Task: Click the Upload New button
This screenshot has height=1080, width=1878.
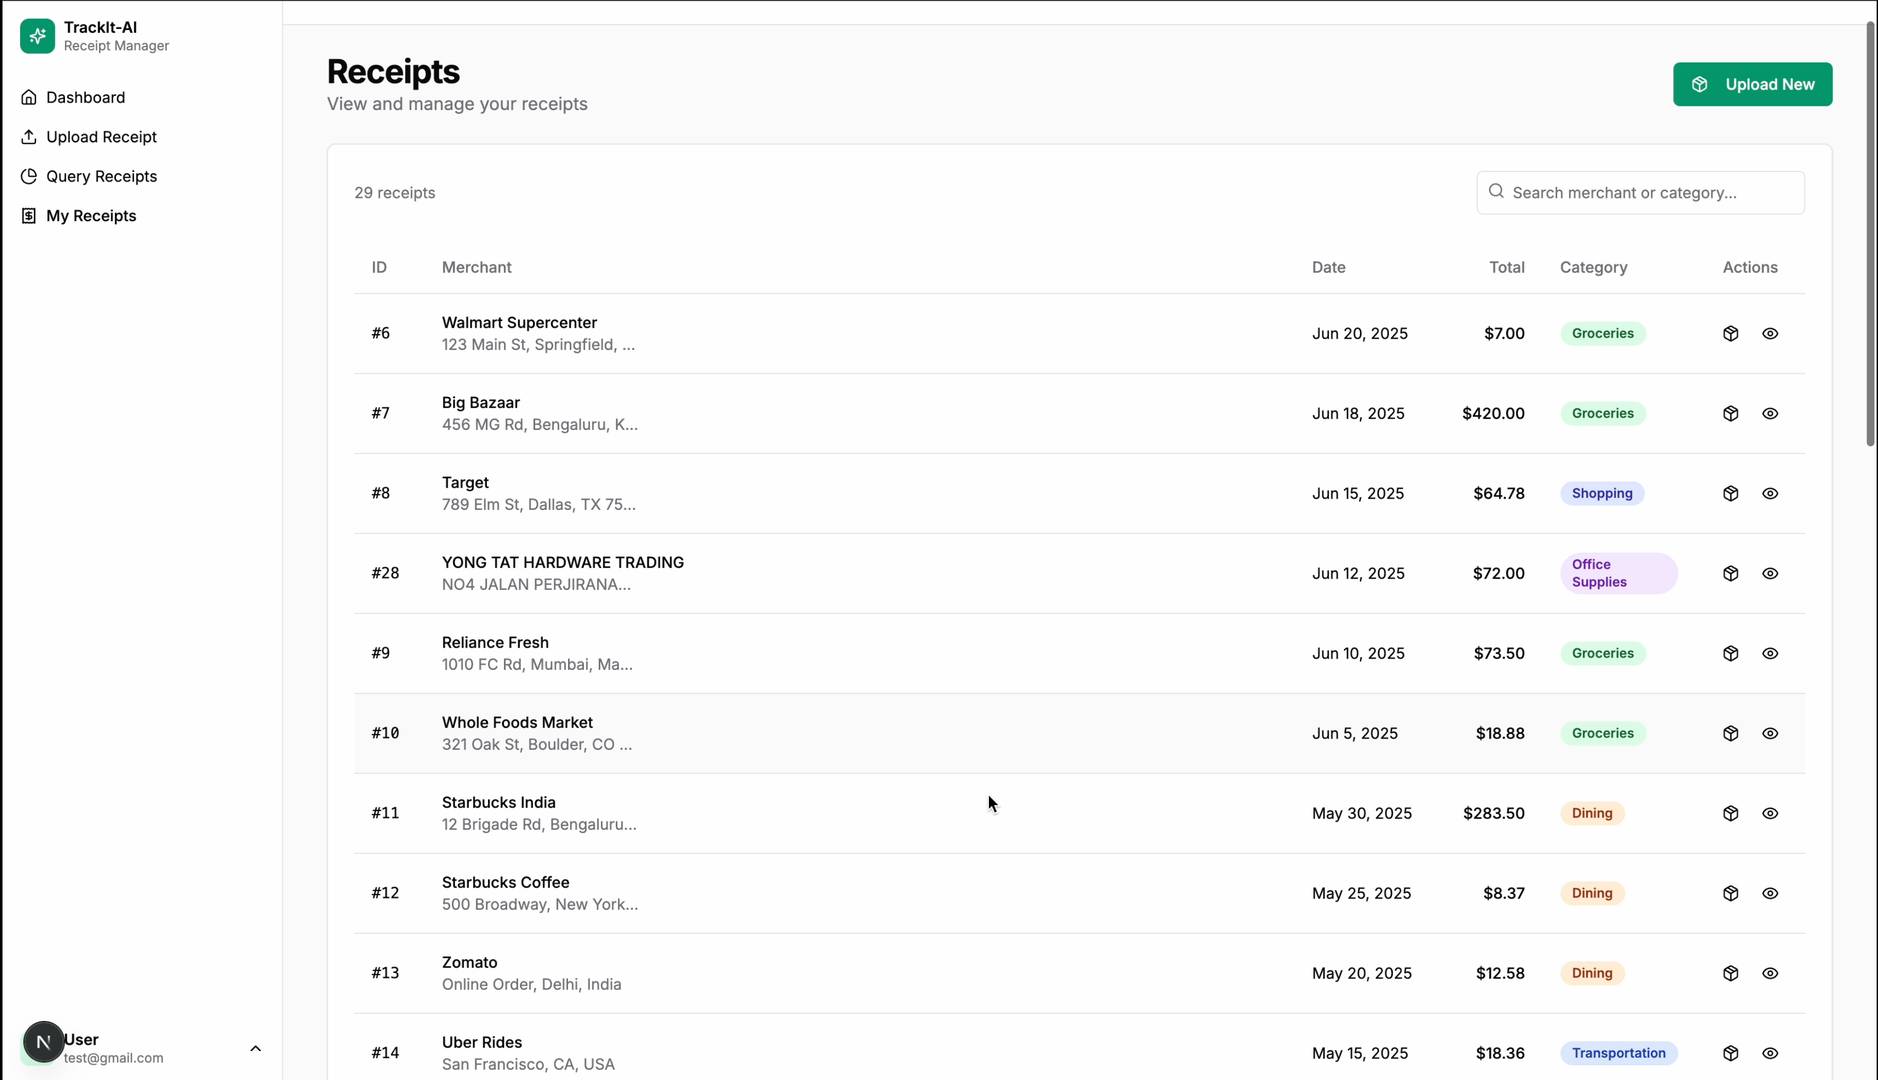Action: click(1752, 84)
